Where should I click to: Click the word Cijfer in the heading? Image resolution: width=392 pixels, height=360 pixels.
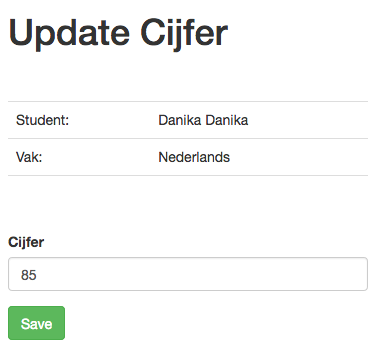click(184, 33)
